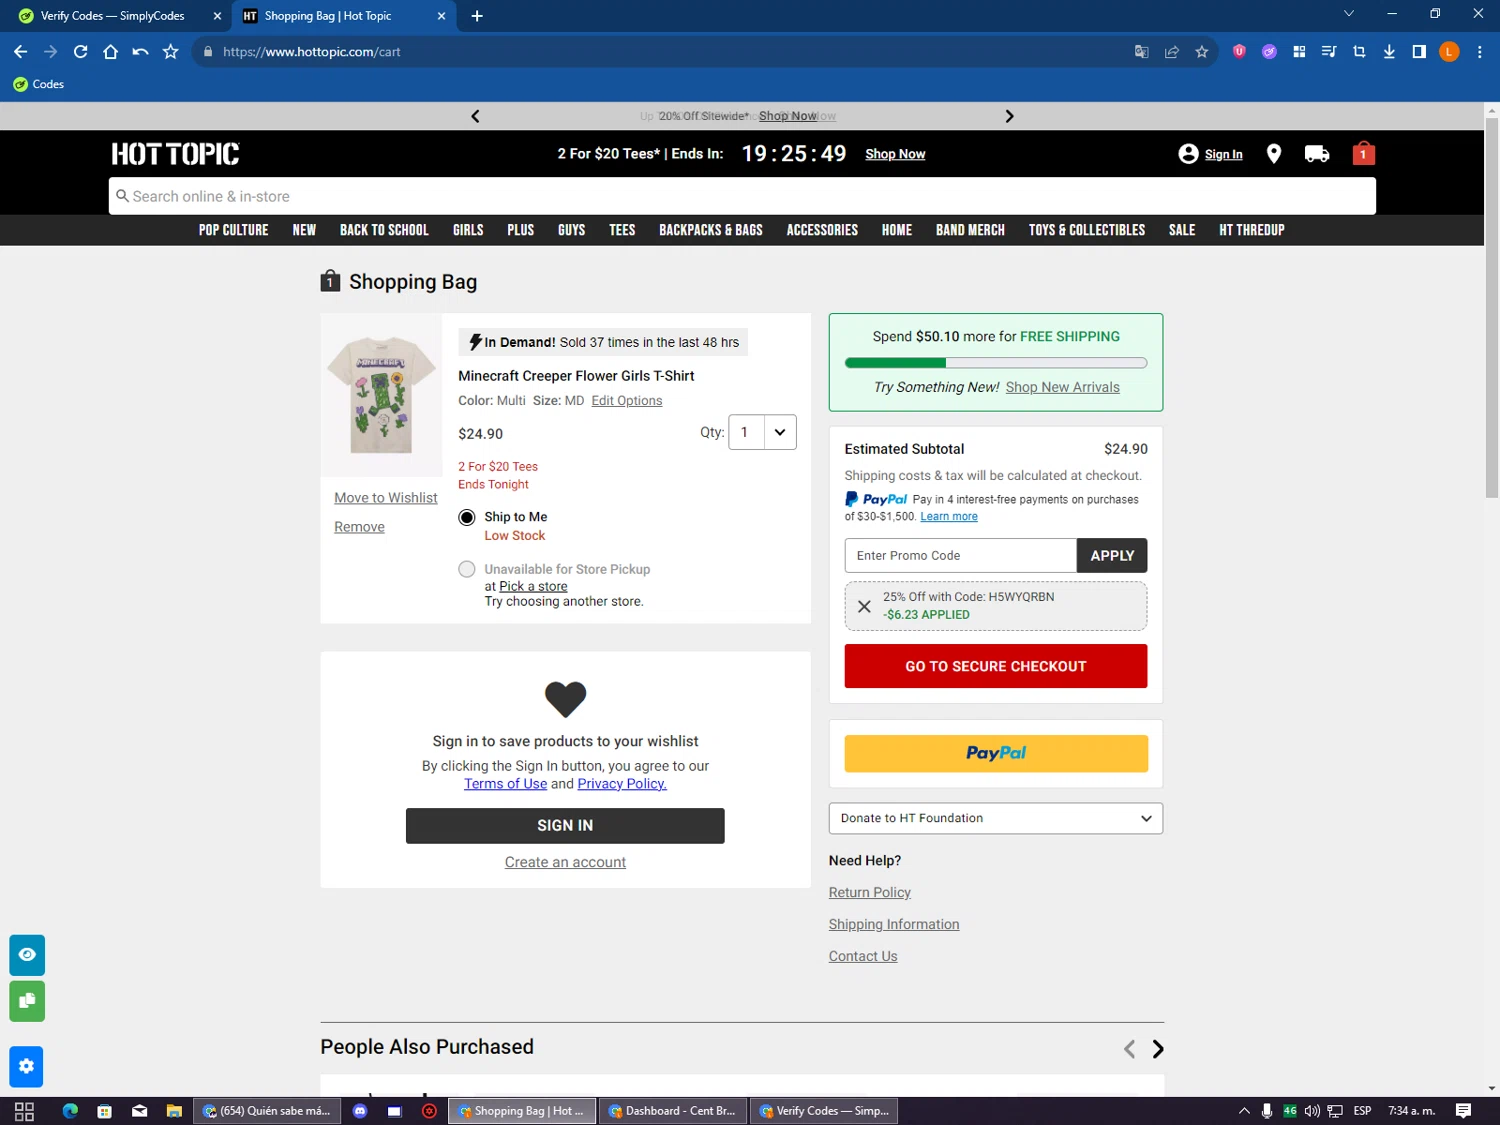
Task: Show previous promo banner with left arrow
Action: click(475, 116)
